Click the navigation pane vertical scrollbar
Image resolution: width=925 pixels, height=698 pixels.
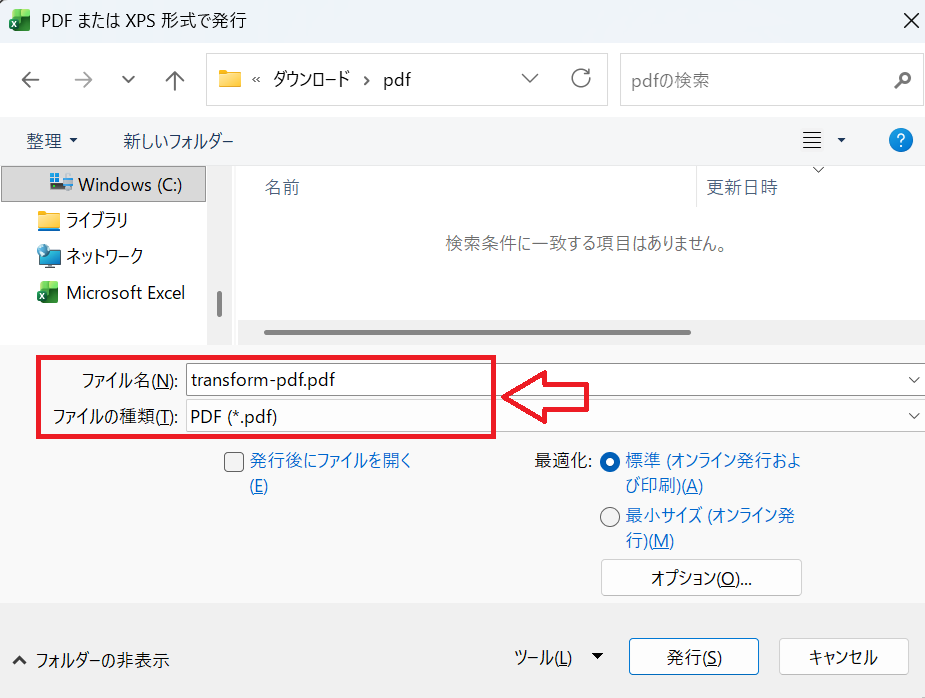tap(219, 304)
